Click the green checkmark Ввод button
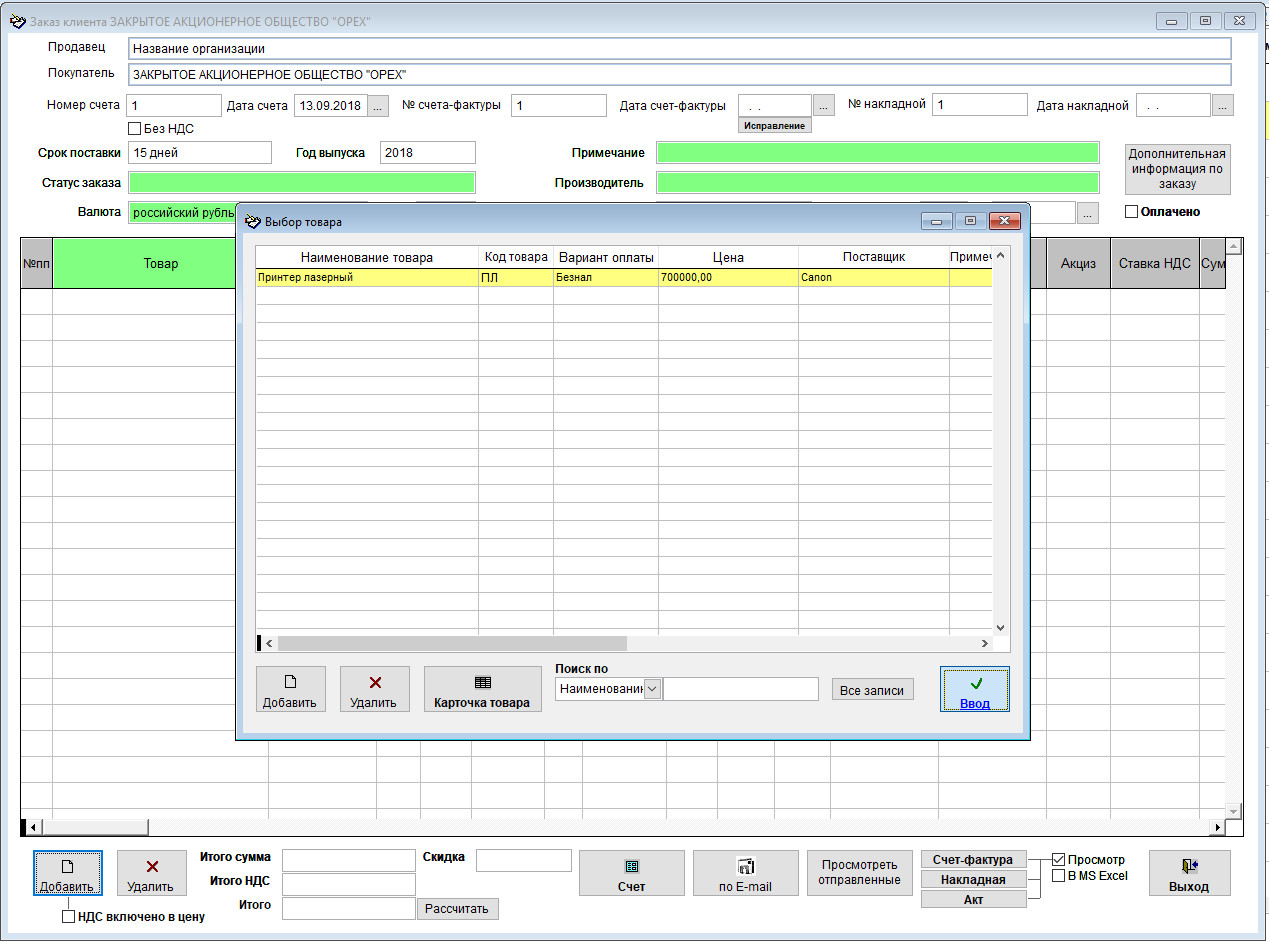1269x944 pixels. [974, 690]
